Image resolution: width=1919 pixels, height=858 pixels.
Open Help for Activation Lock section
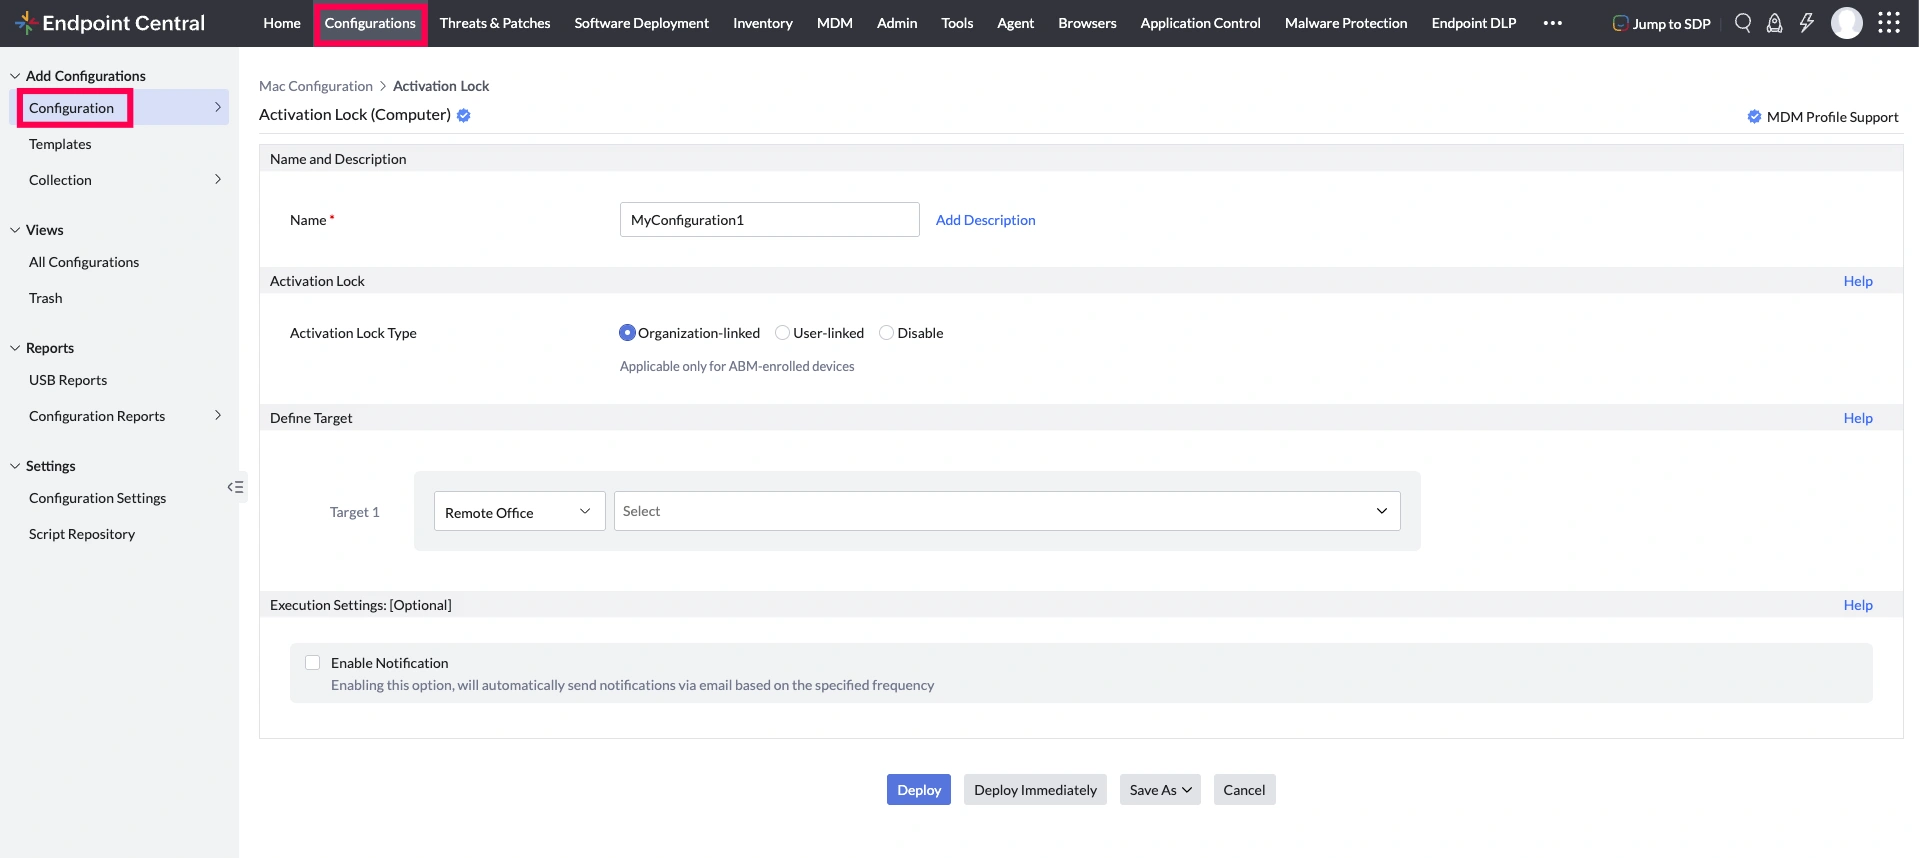click(1858, 281)
